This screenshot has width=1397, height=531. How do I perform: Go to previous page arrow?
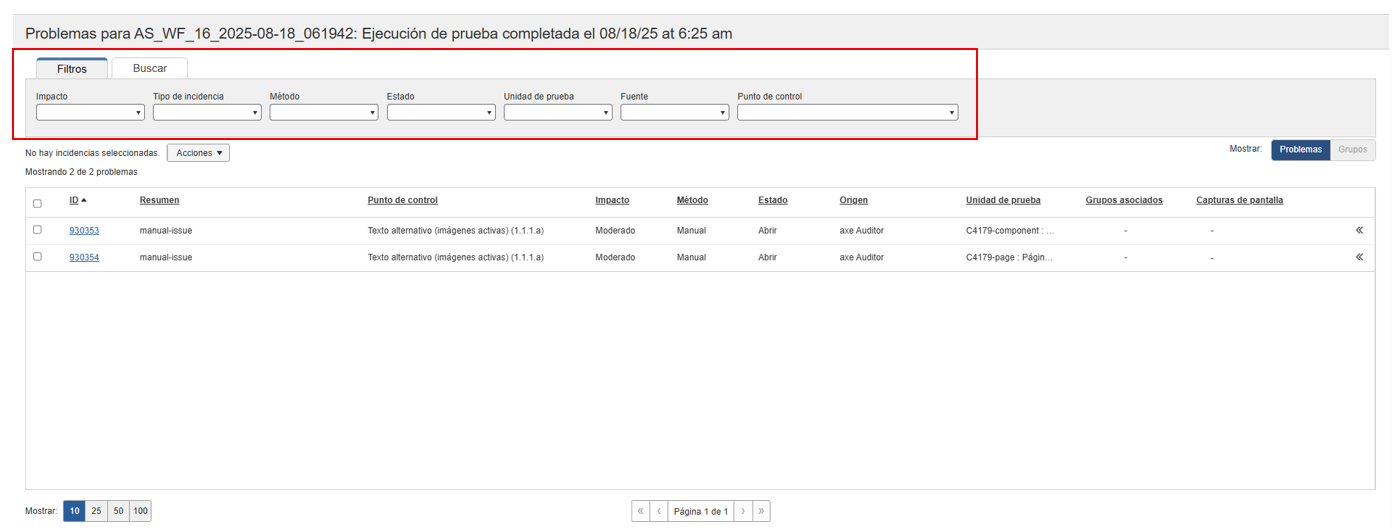[659, 511]
